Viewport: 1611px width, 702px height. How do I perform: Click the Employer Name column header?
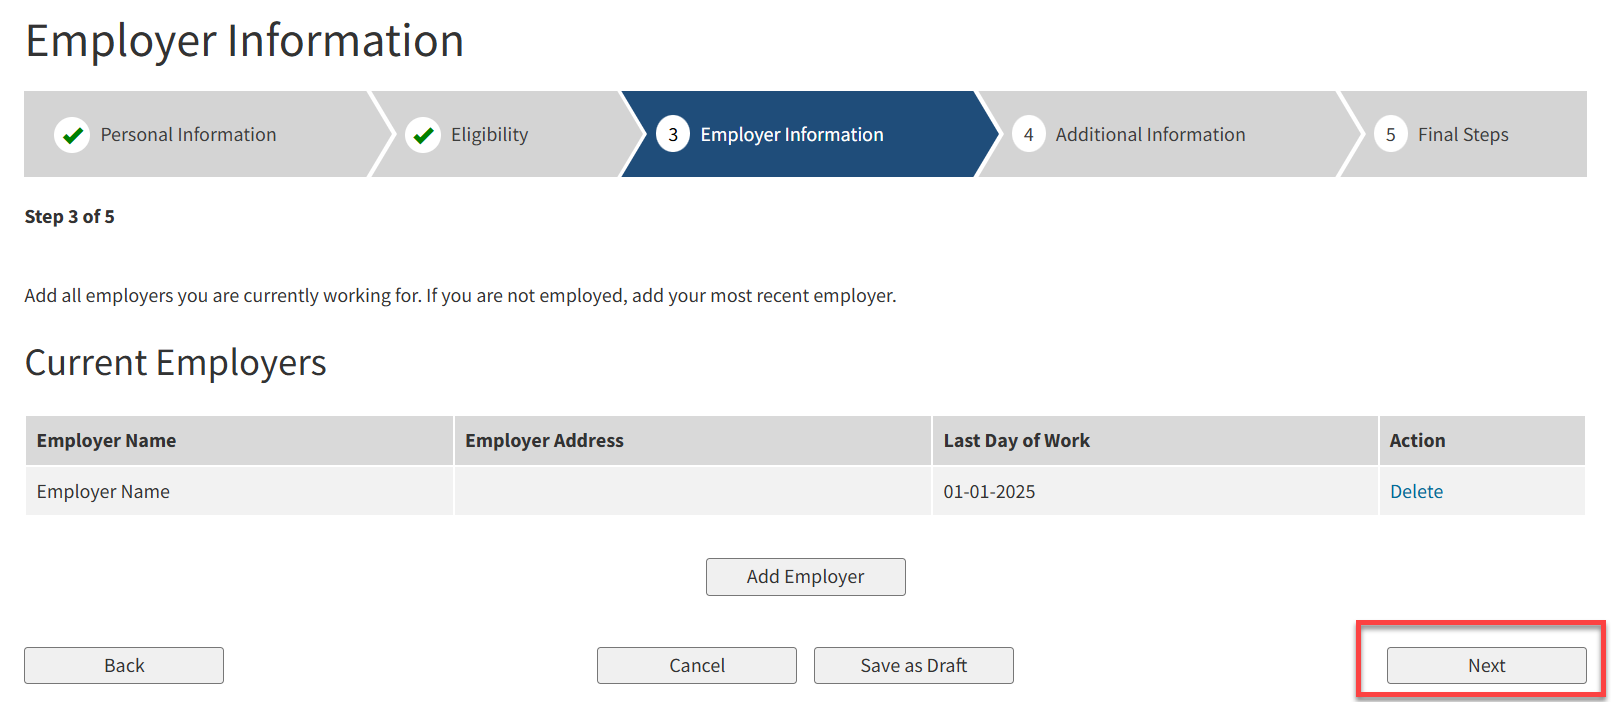point(106,441)
